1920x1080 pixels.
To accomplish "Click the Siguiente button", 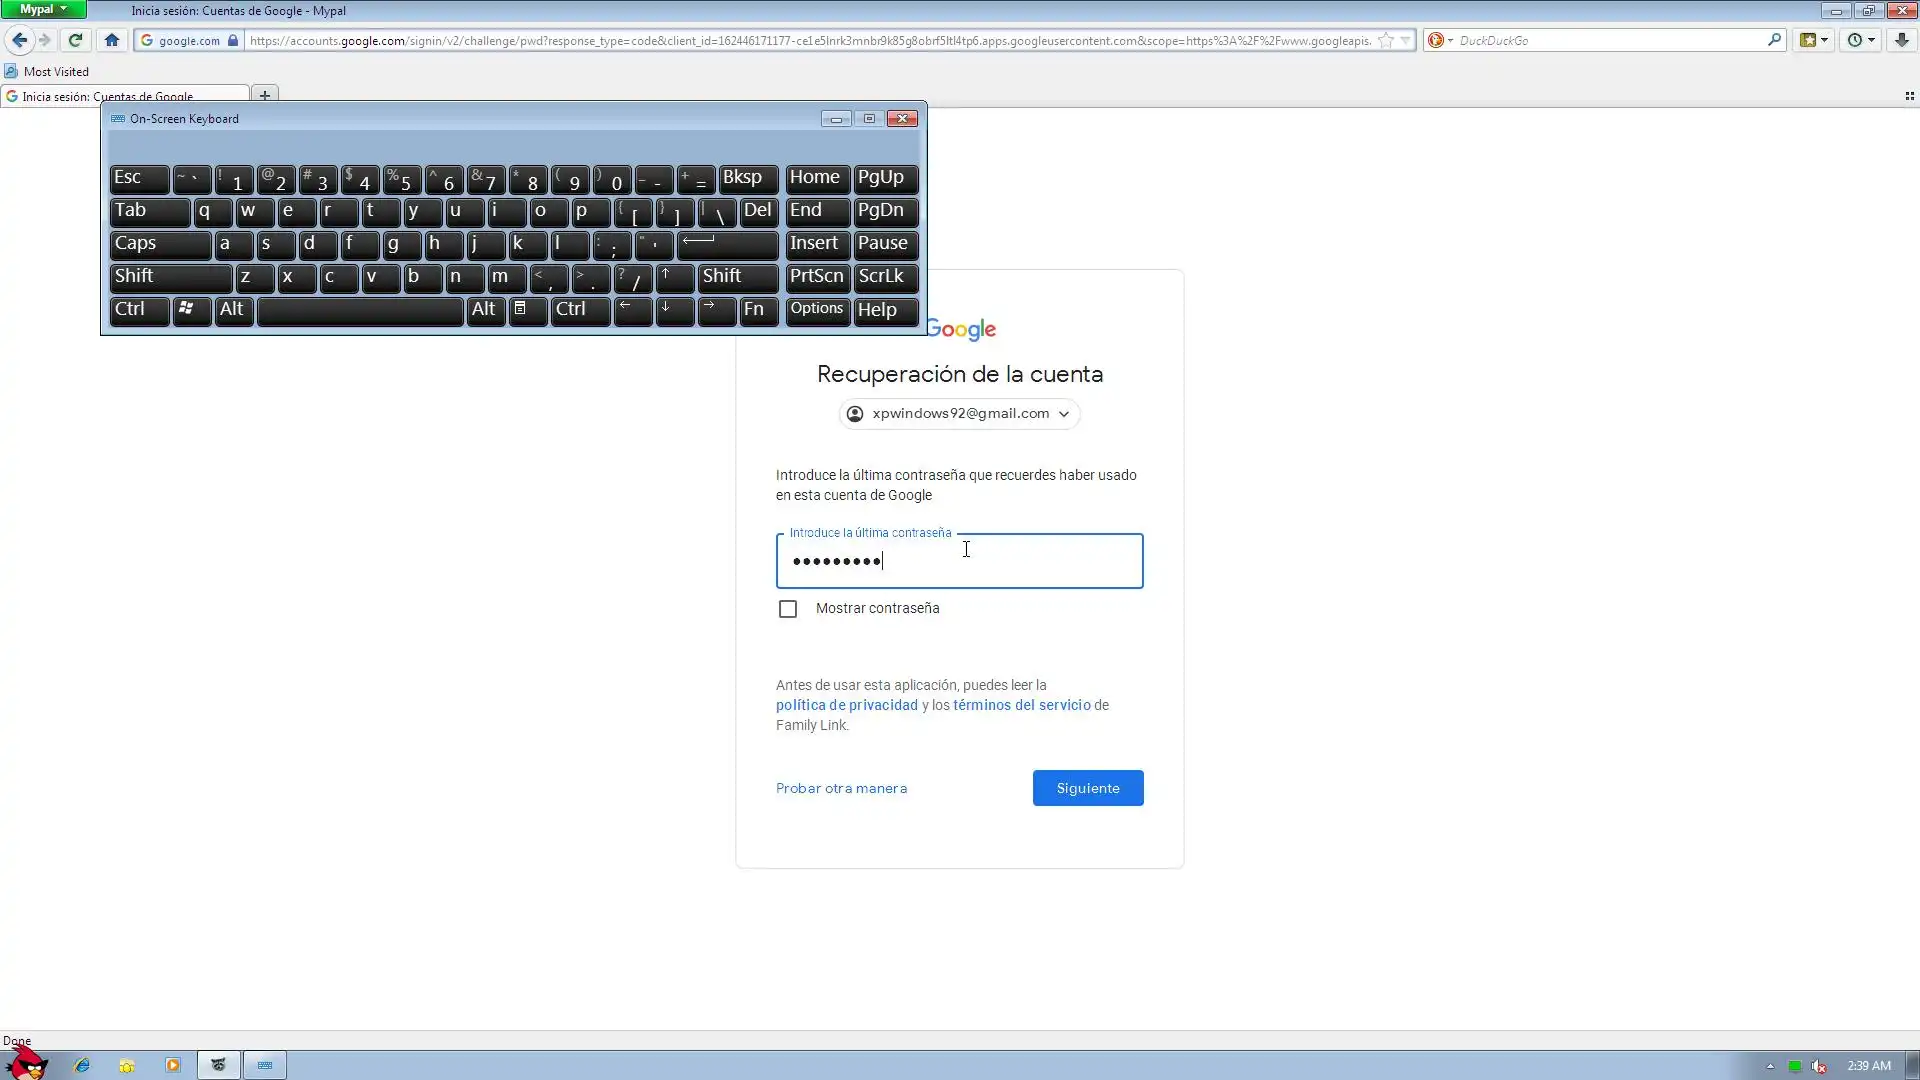I will [x=1087, y=788].
